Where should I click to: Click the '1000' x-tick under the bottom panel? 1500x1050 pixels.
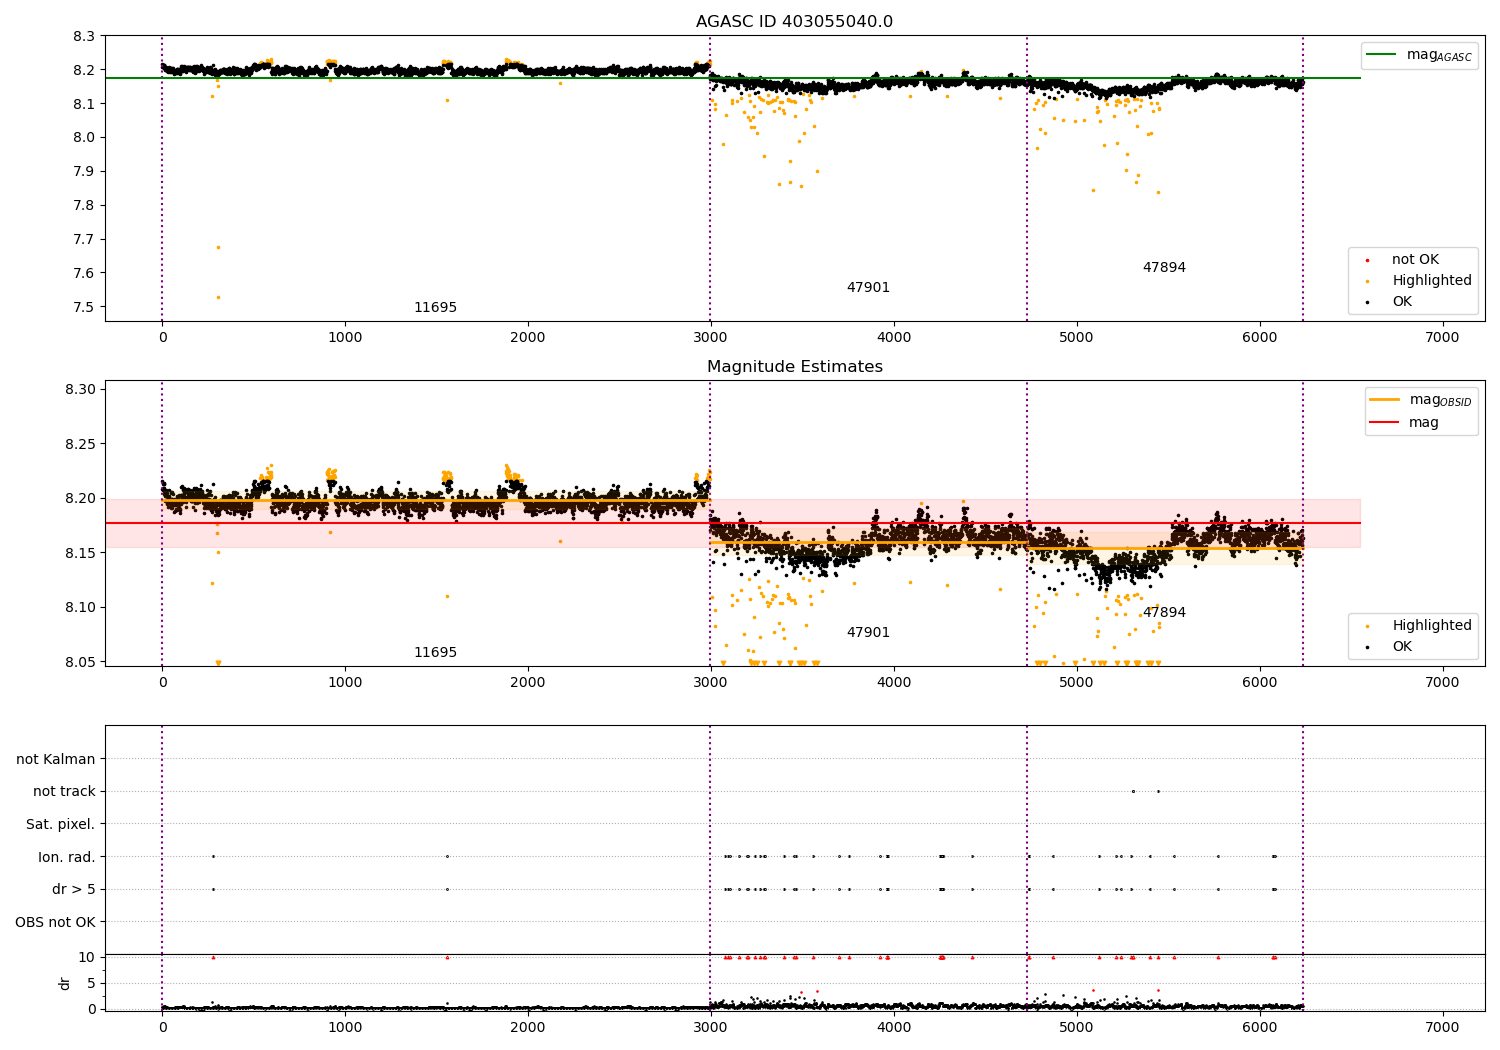tap(345, 1028)
